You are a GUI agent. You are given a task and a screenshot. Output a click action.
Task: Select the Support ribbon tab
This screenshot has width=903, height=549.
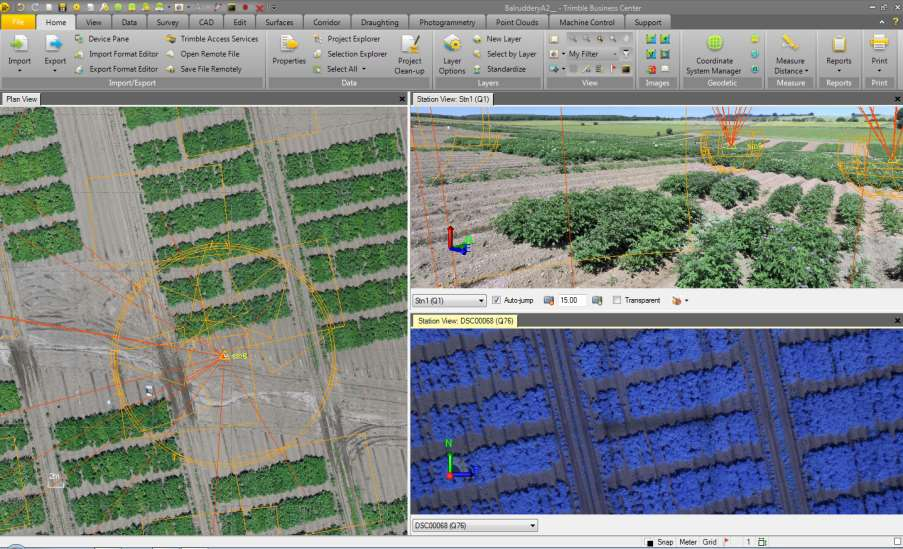[x=648, y=22]
